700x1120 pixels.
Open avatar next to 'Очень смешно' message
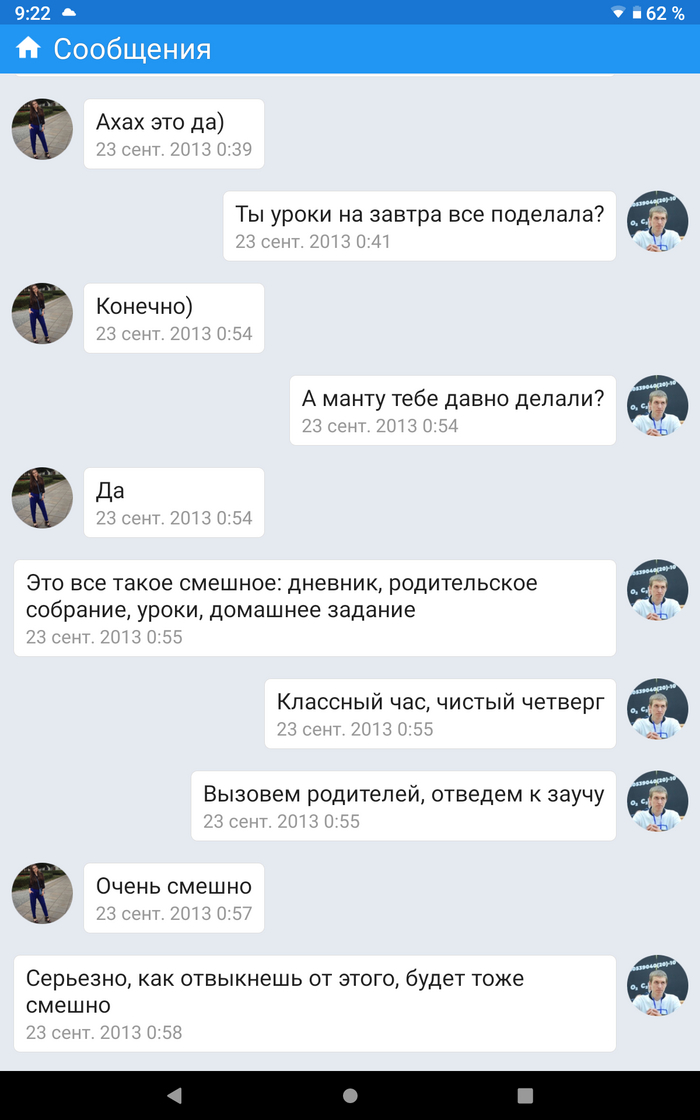tap(42, 894)
